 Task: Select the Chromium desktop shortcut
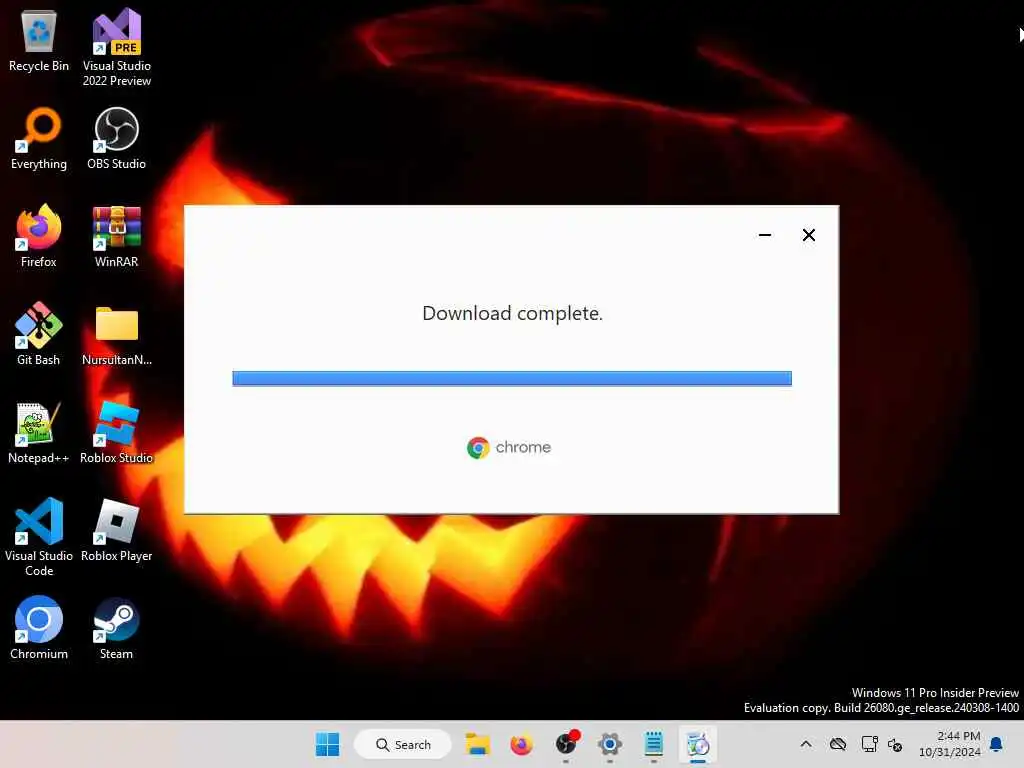(x=39, y=628)
